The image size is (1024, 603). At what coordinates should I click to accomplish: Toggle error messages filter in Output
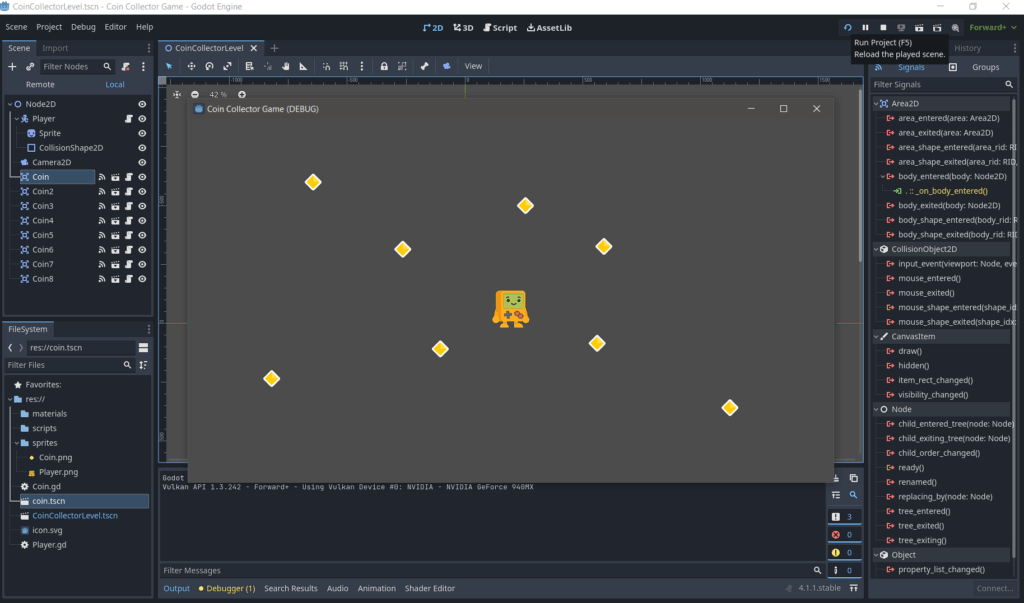(842, 534)
